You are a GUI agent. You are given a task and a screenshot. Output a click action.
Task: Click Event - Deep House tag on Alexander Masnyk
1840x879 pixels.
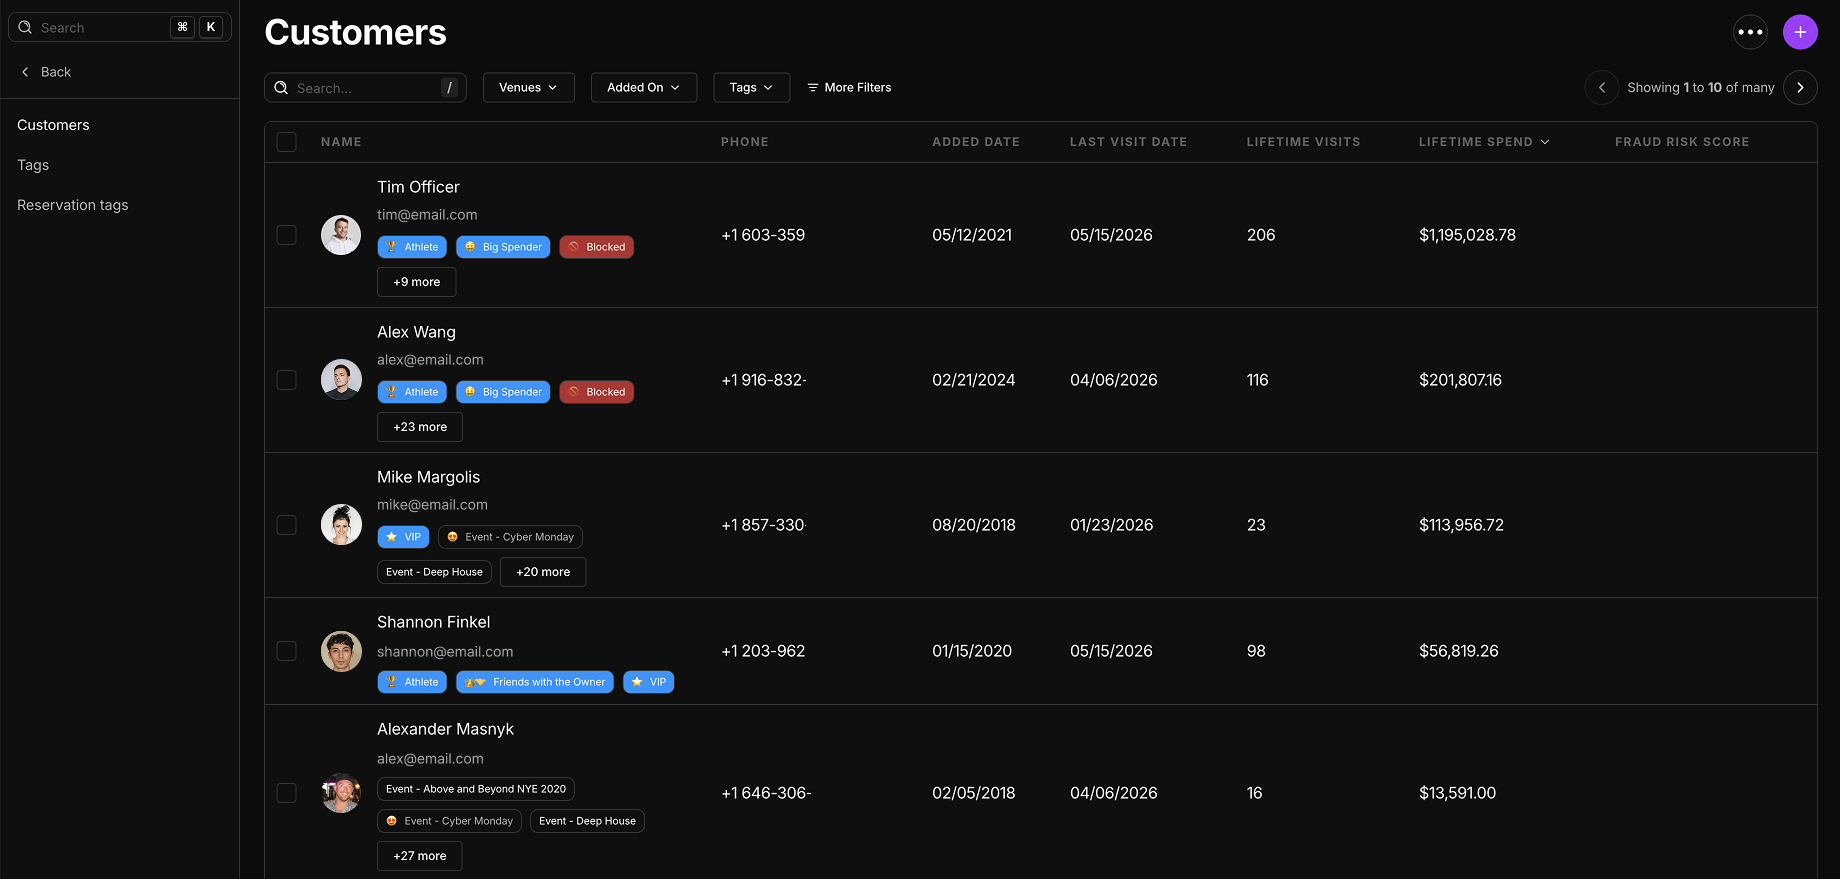(587, 821)
